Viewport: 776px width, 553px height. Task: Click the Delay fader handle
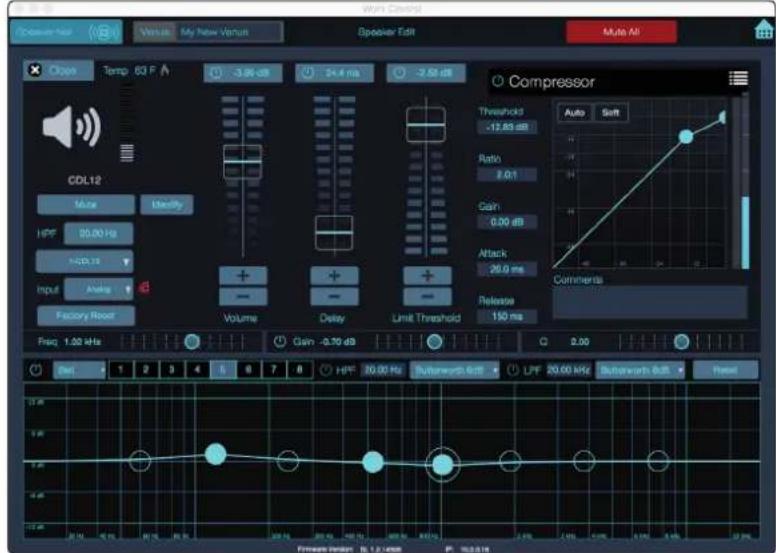pyautogui.click(x=334, y=233)
